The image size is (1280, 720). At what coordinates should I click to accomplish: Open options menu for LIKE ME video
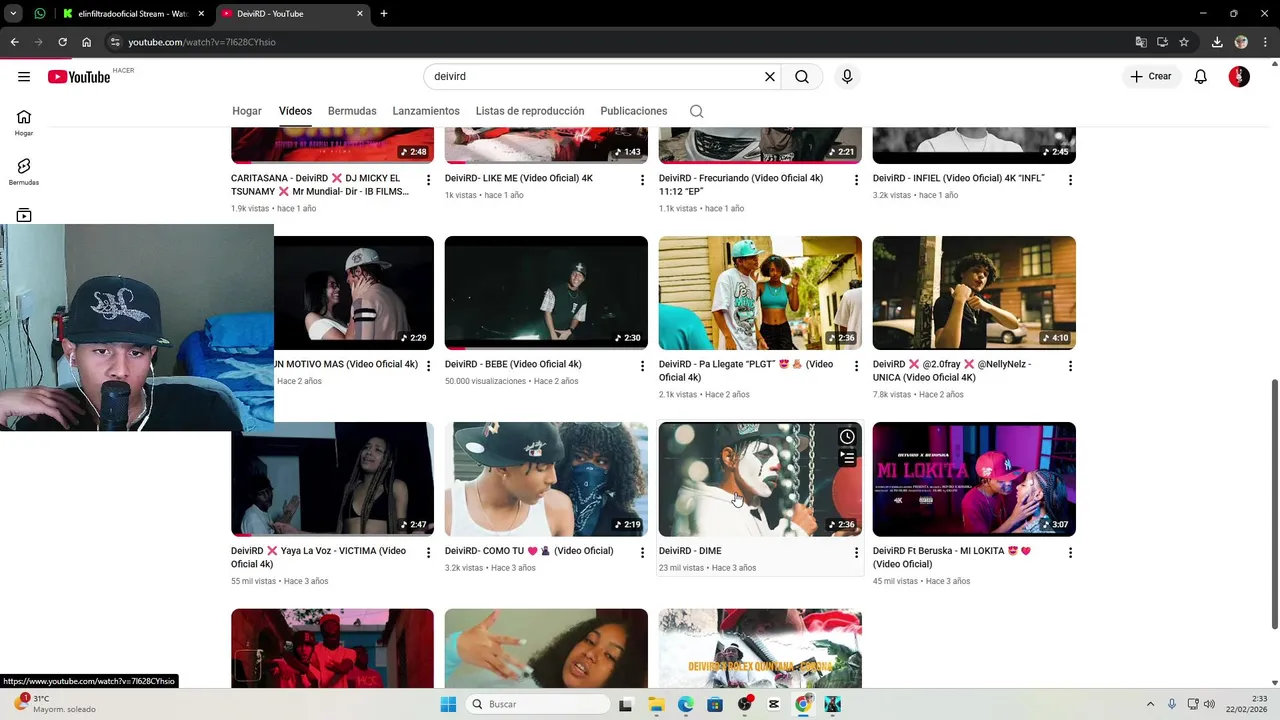pyautogui.click(x=642, y=180)
